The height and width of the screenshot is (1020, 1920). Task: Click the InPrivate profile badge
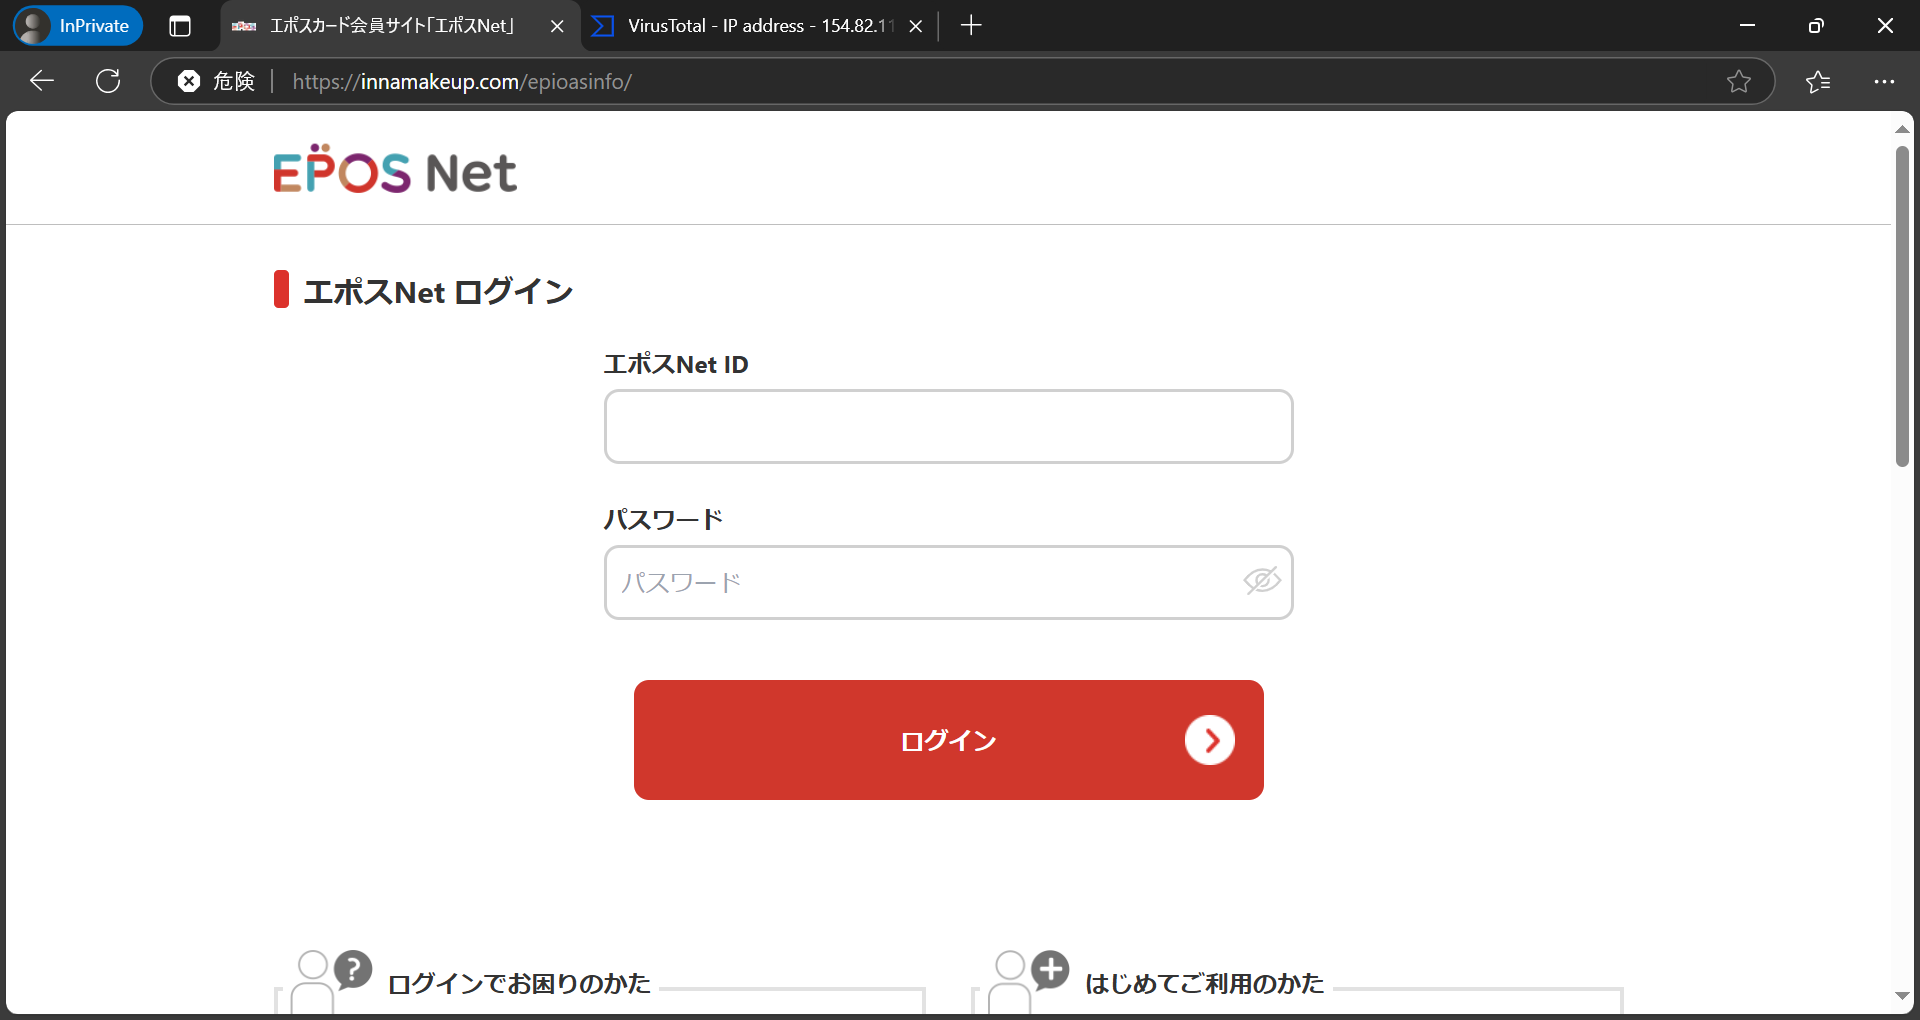tap(78, 26)
